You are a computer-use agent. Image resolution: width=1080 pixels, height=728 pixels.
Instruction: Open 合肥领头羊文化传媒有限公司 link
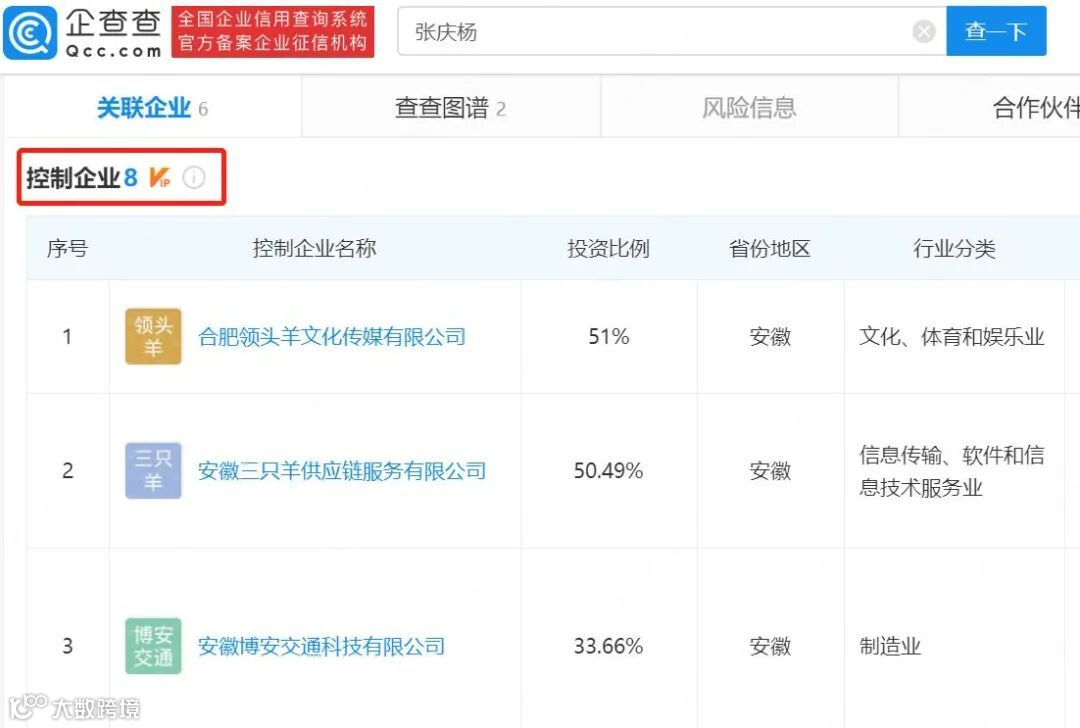click(332, 337)
